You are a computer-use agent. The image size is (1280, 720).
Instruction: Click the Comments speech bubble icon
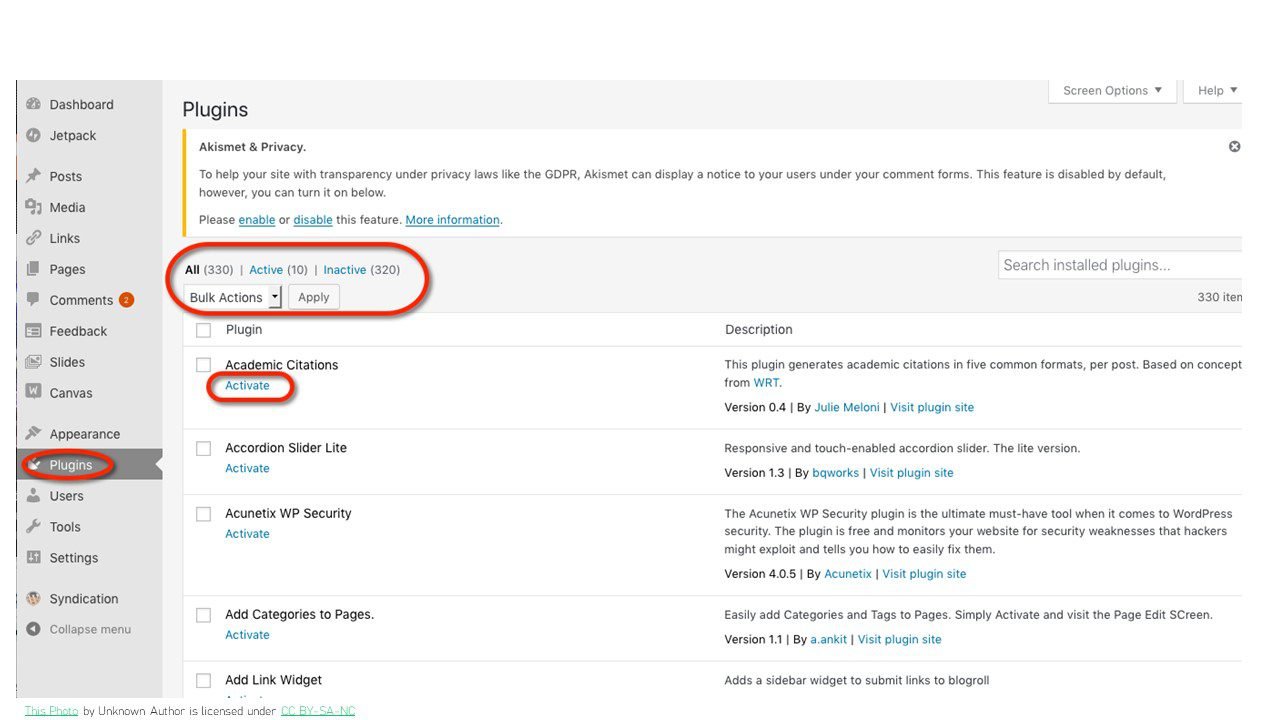click(x=33, y=300)
